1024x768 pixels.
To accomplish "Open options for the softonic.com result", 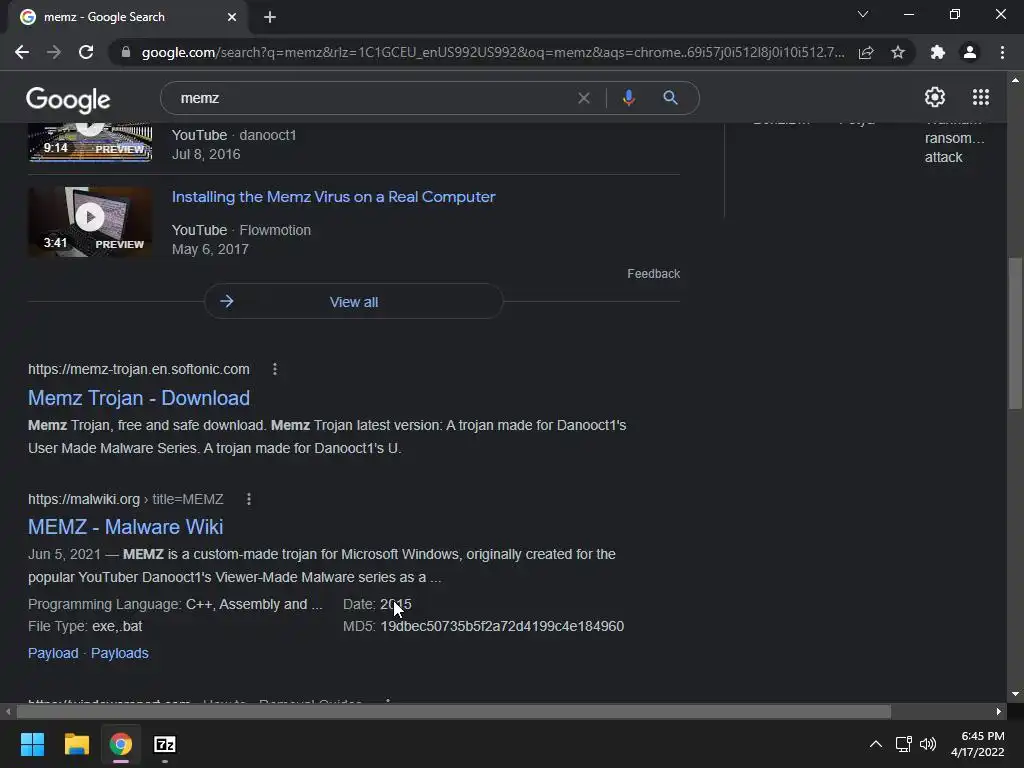I will [275, 369].
